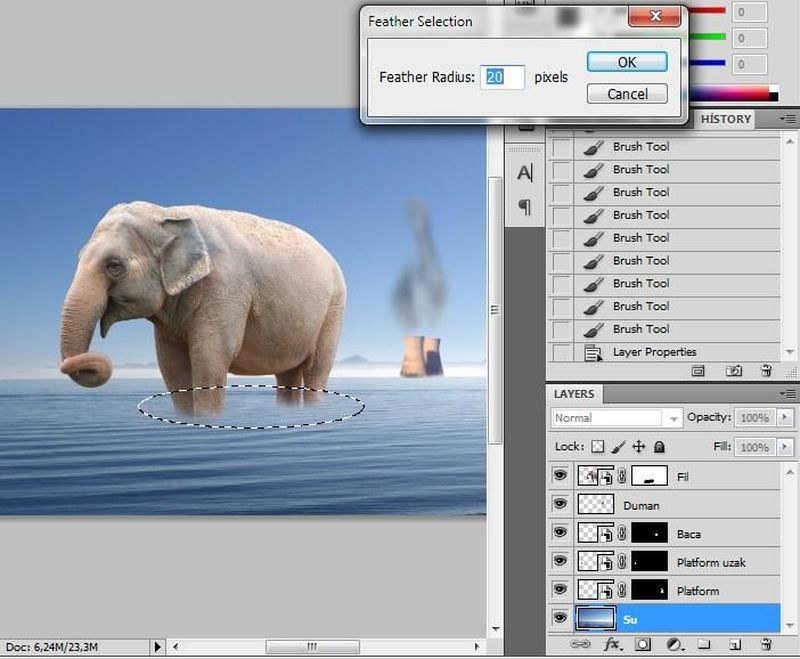The height and width of the screenshot is (659, 800).
Task: Create new snapshot in History panel
Action: point(735,370)
